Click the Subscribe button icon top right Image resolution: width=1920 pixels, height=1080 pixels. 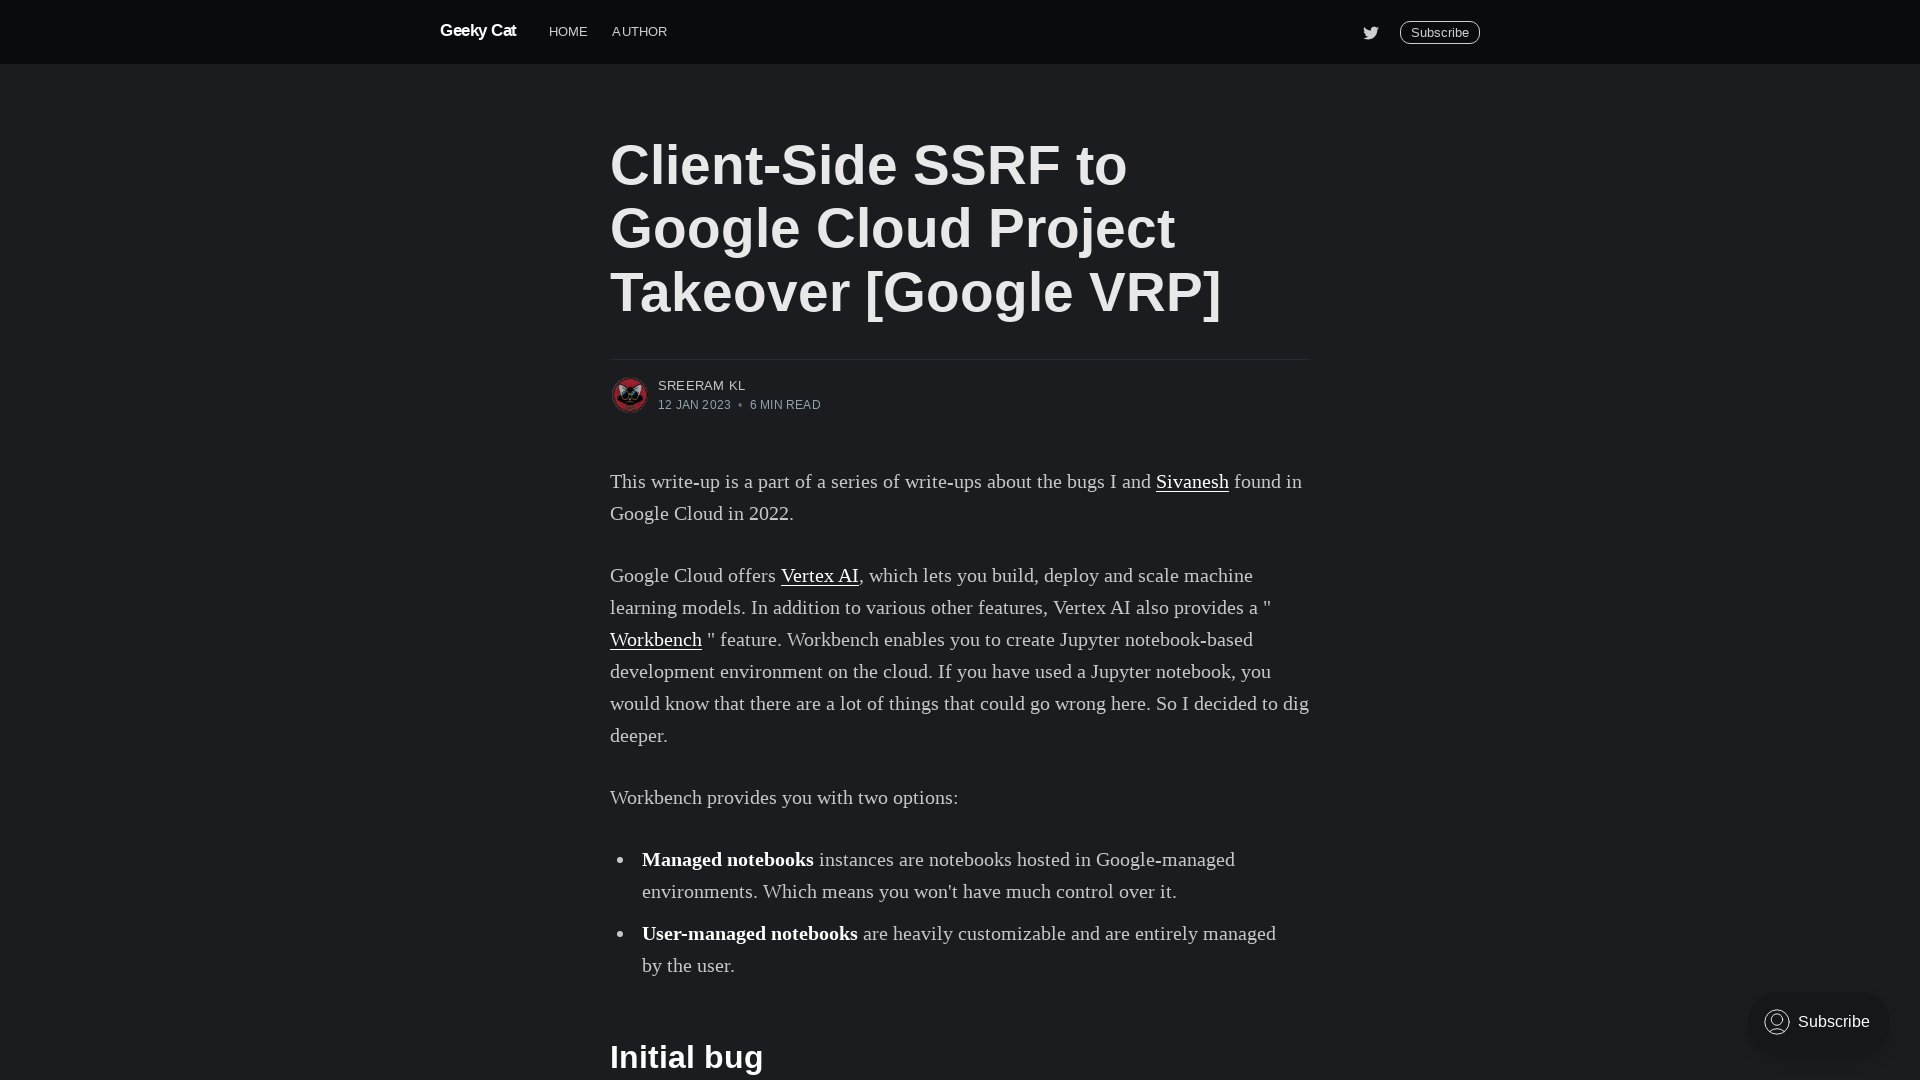click(x=1440, y=32)
